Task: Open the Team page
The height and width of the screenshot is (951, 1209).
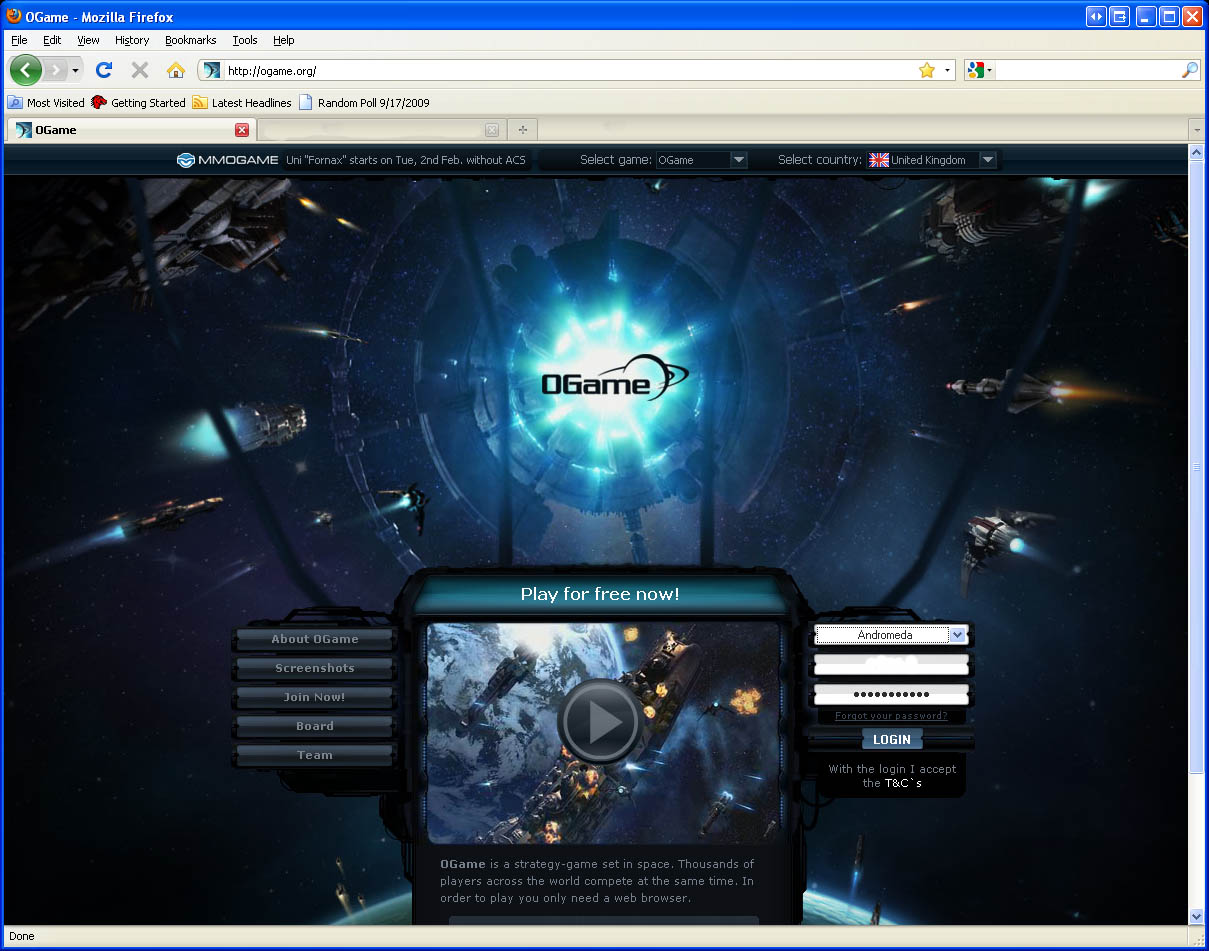Action: 315,755
